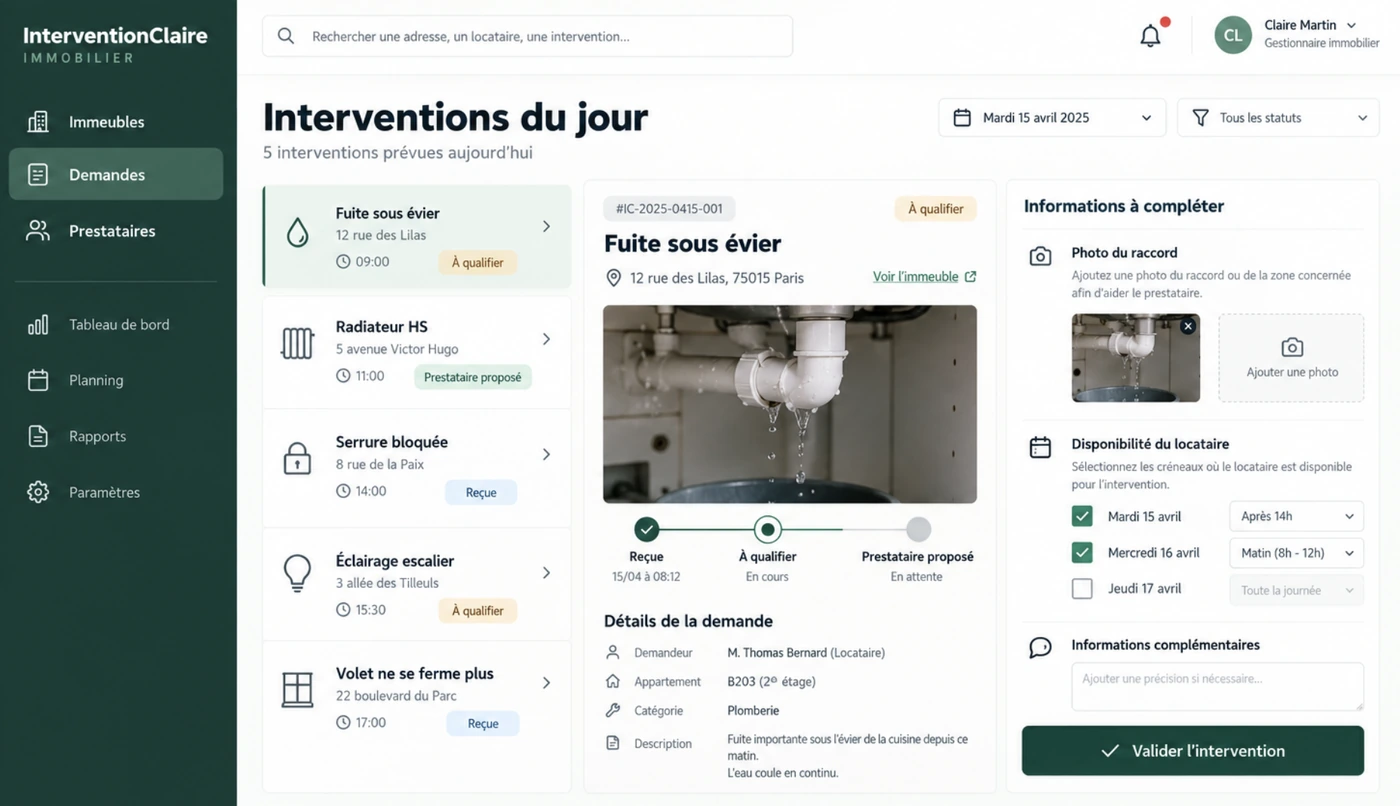Click the CL user avatar
The image size is (1400, 806).
1233,36
